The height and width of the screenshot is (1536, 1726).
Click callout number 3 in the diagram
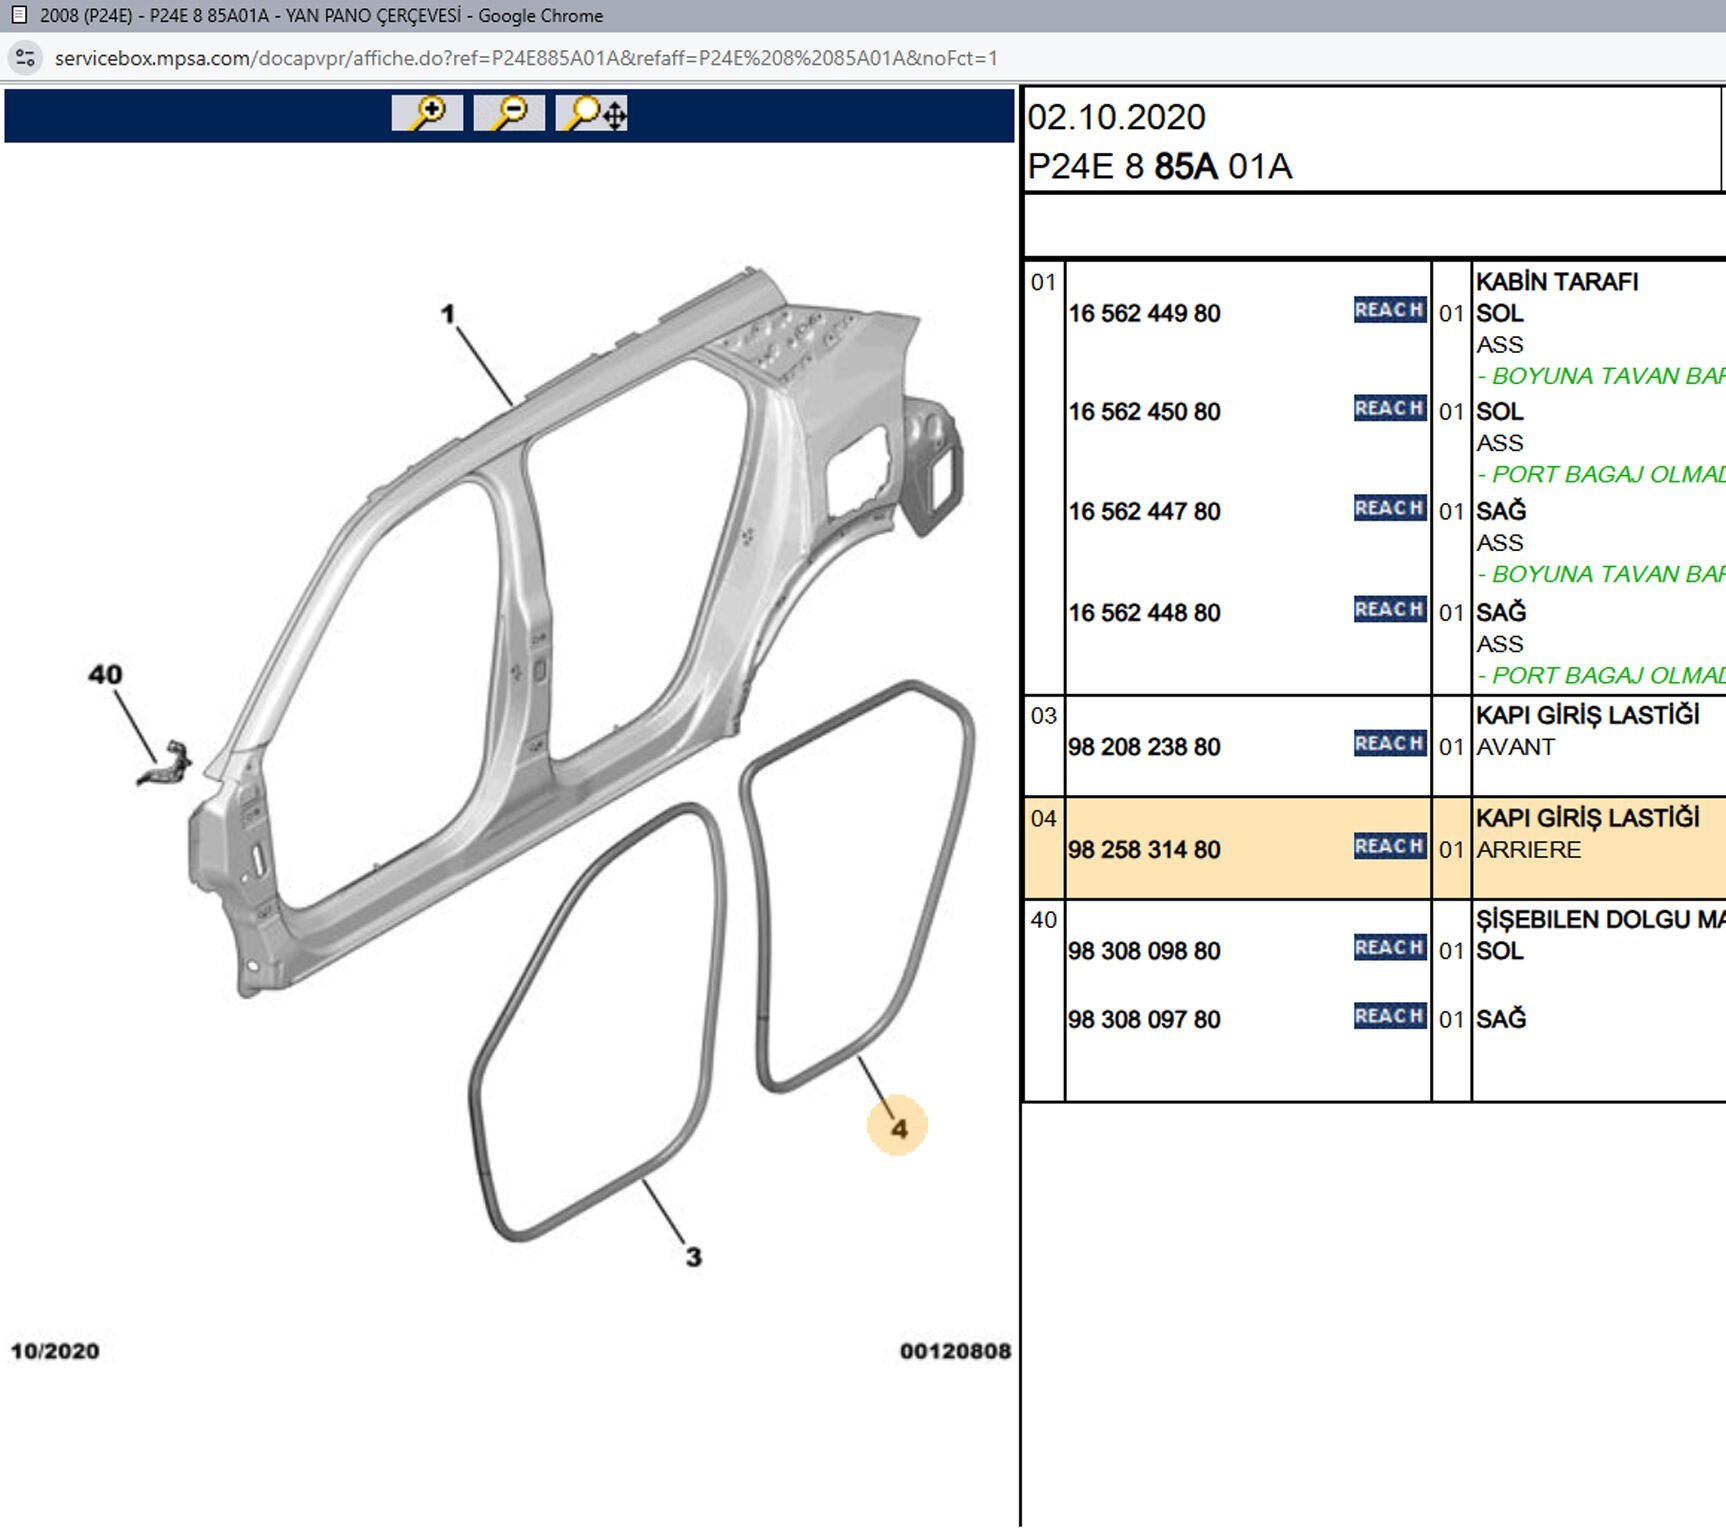[693, 1257]
